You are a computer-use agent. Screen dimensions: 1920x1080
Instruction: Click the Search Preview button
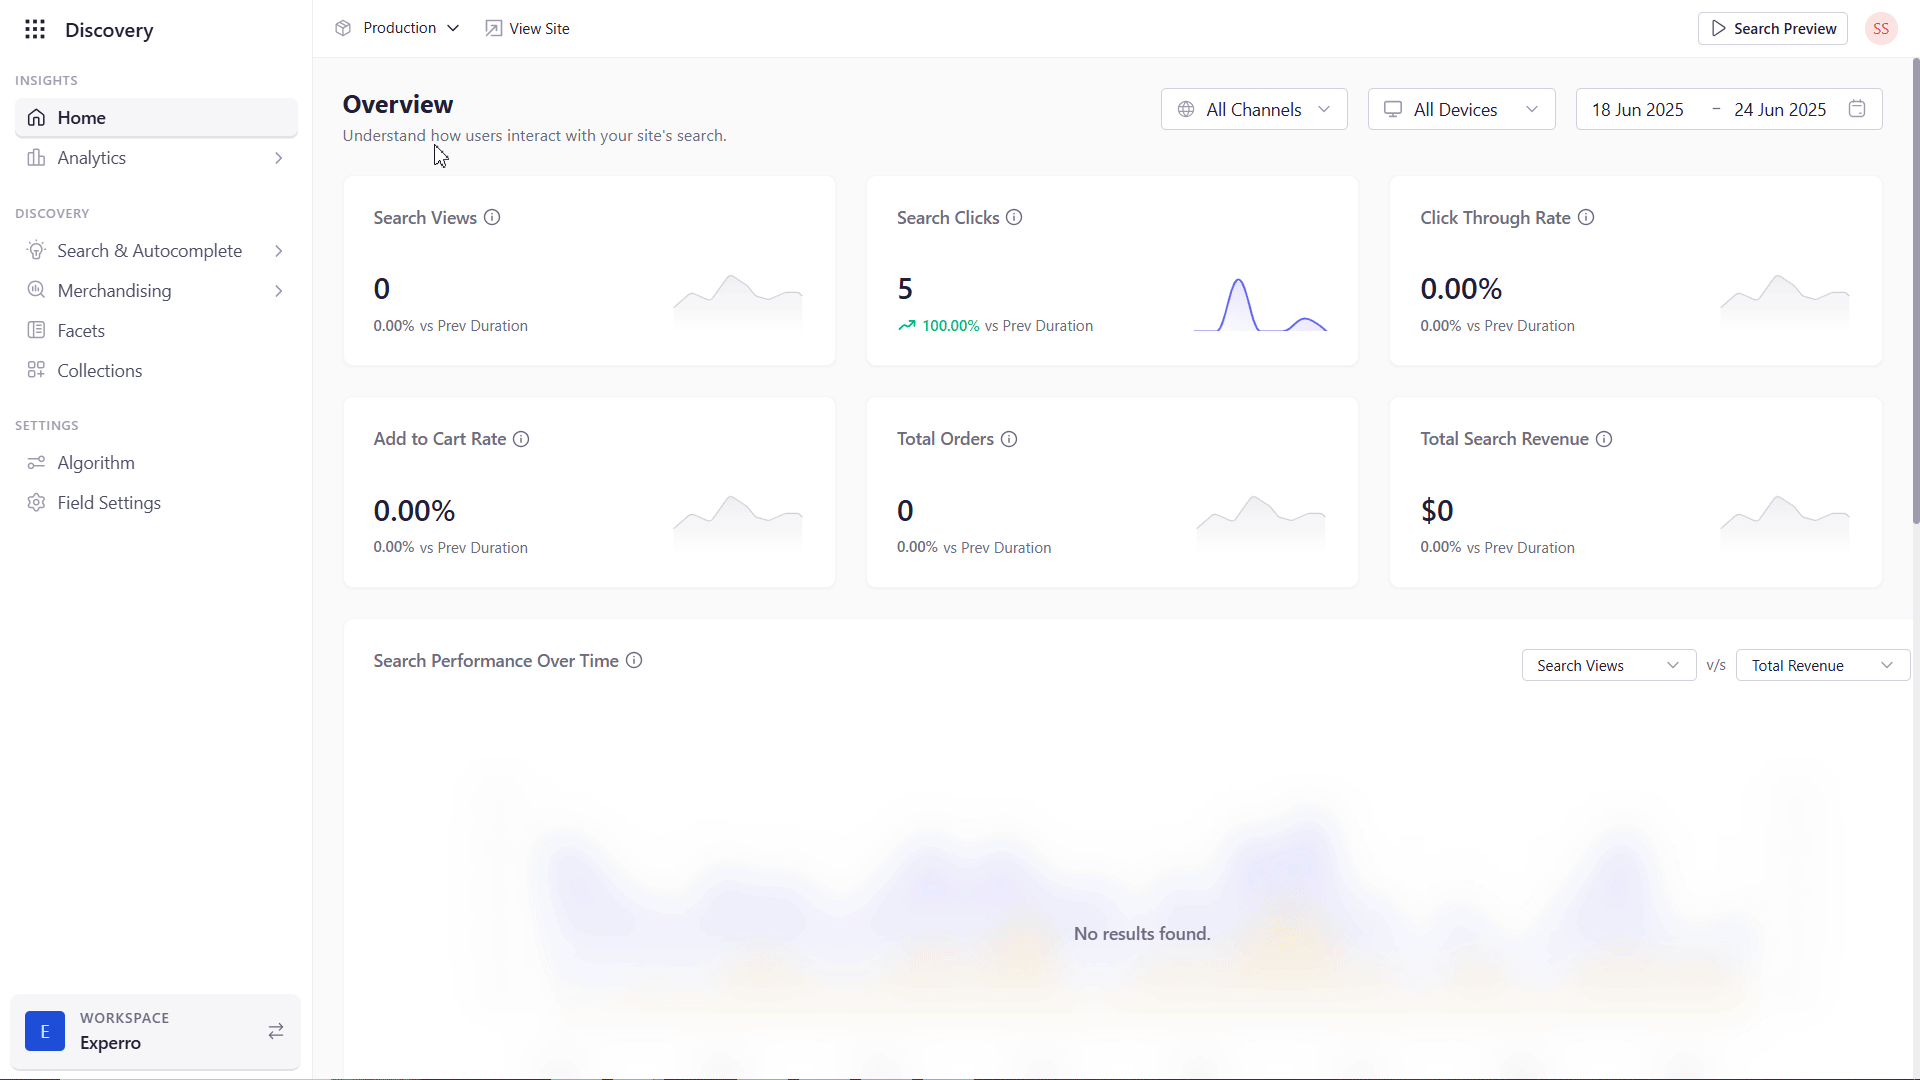pyautogui.click(x=1773, y=29)
